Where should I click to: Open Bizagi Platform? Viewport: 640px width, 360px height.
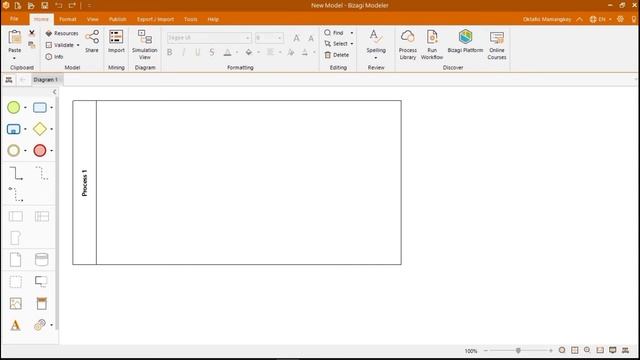465,41
